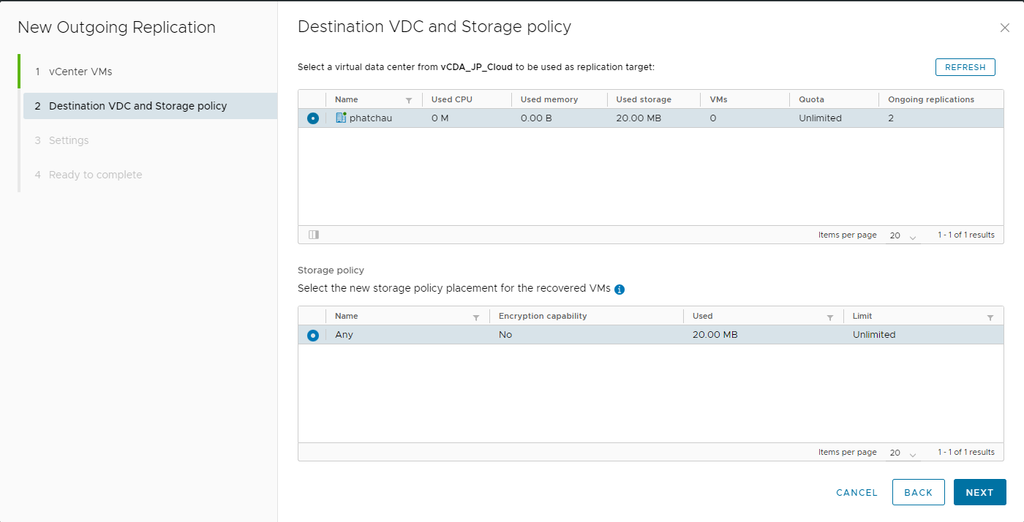1024x522 pixels.
Task: Cancel the outgoing replication wizard
Action: point(856,493)
